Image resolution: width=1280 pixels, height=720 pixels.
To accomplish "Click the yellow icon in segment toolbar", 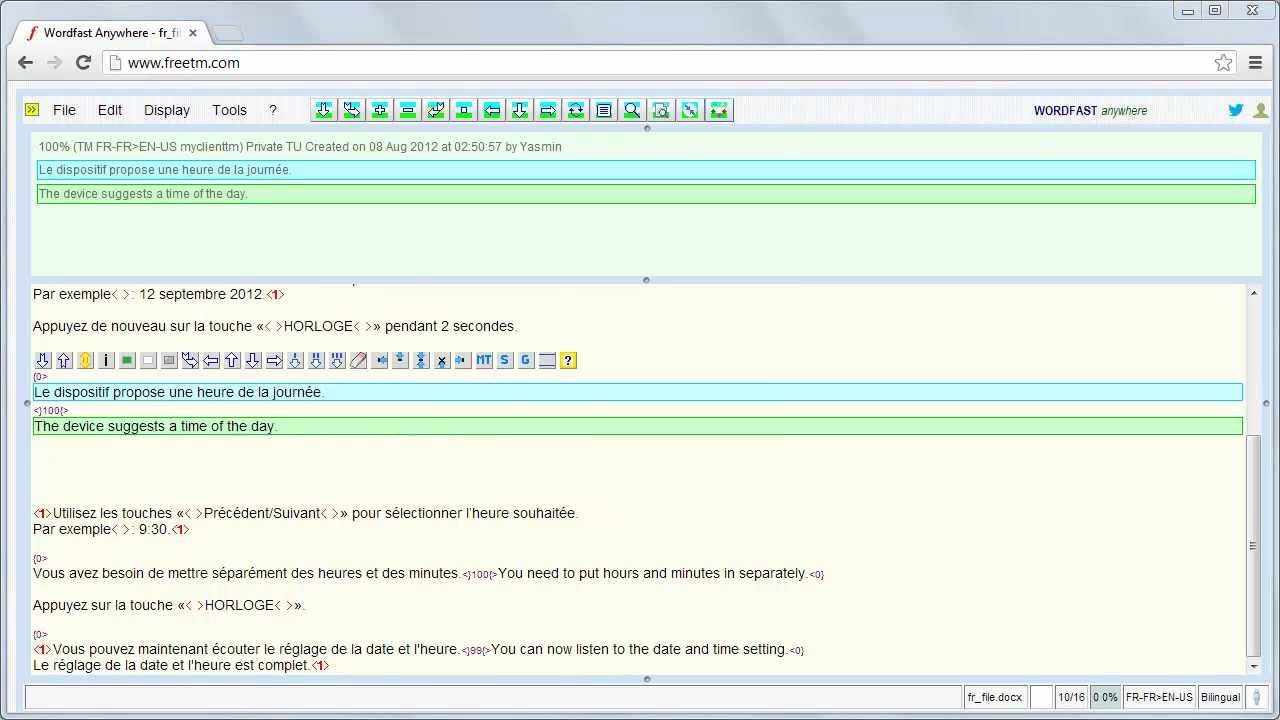I will (85, 360).
